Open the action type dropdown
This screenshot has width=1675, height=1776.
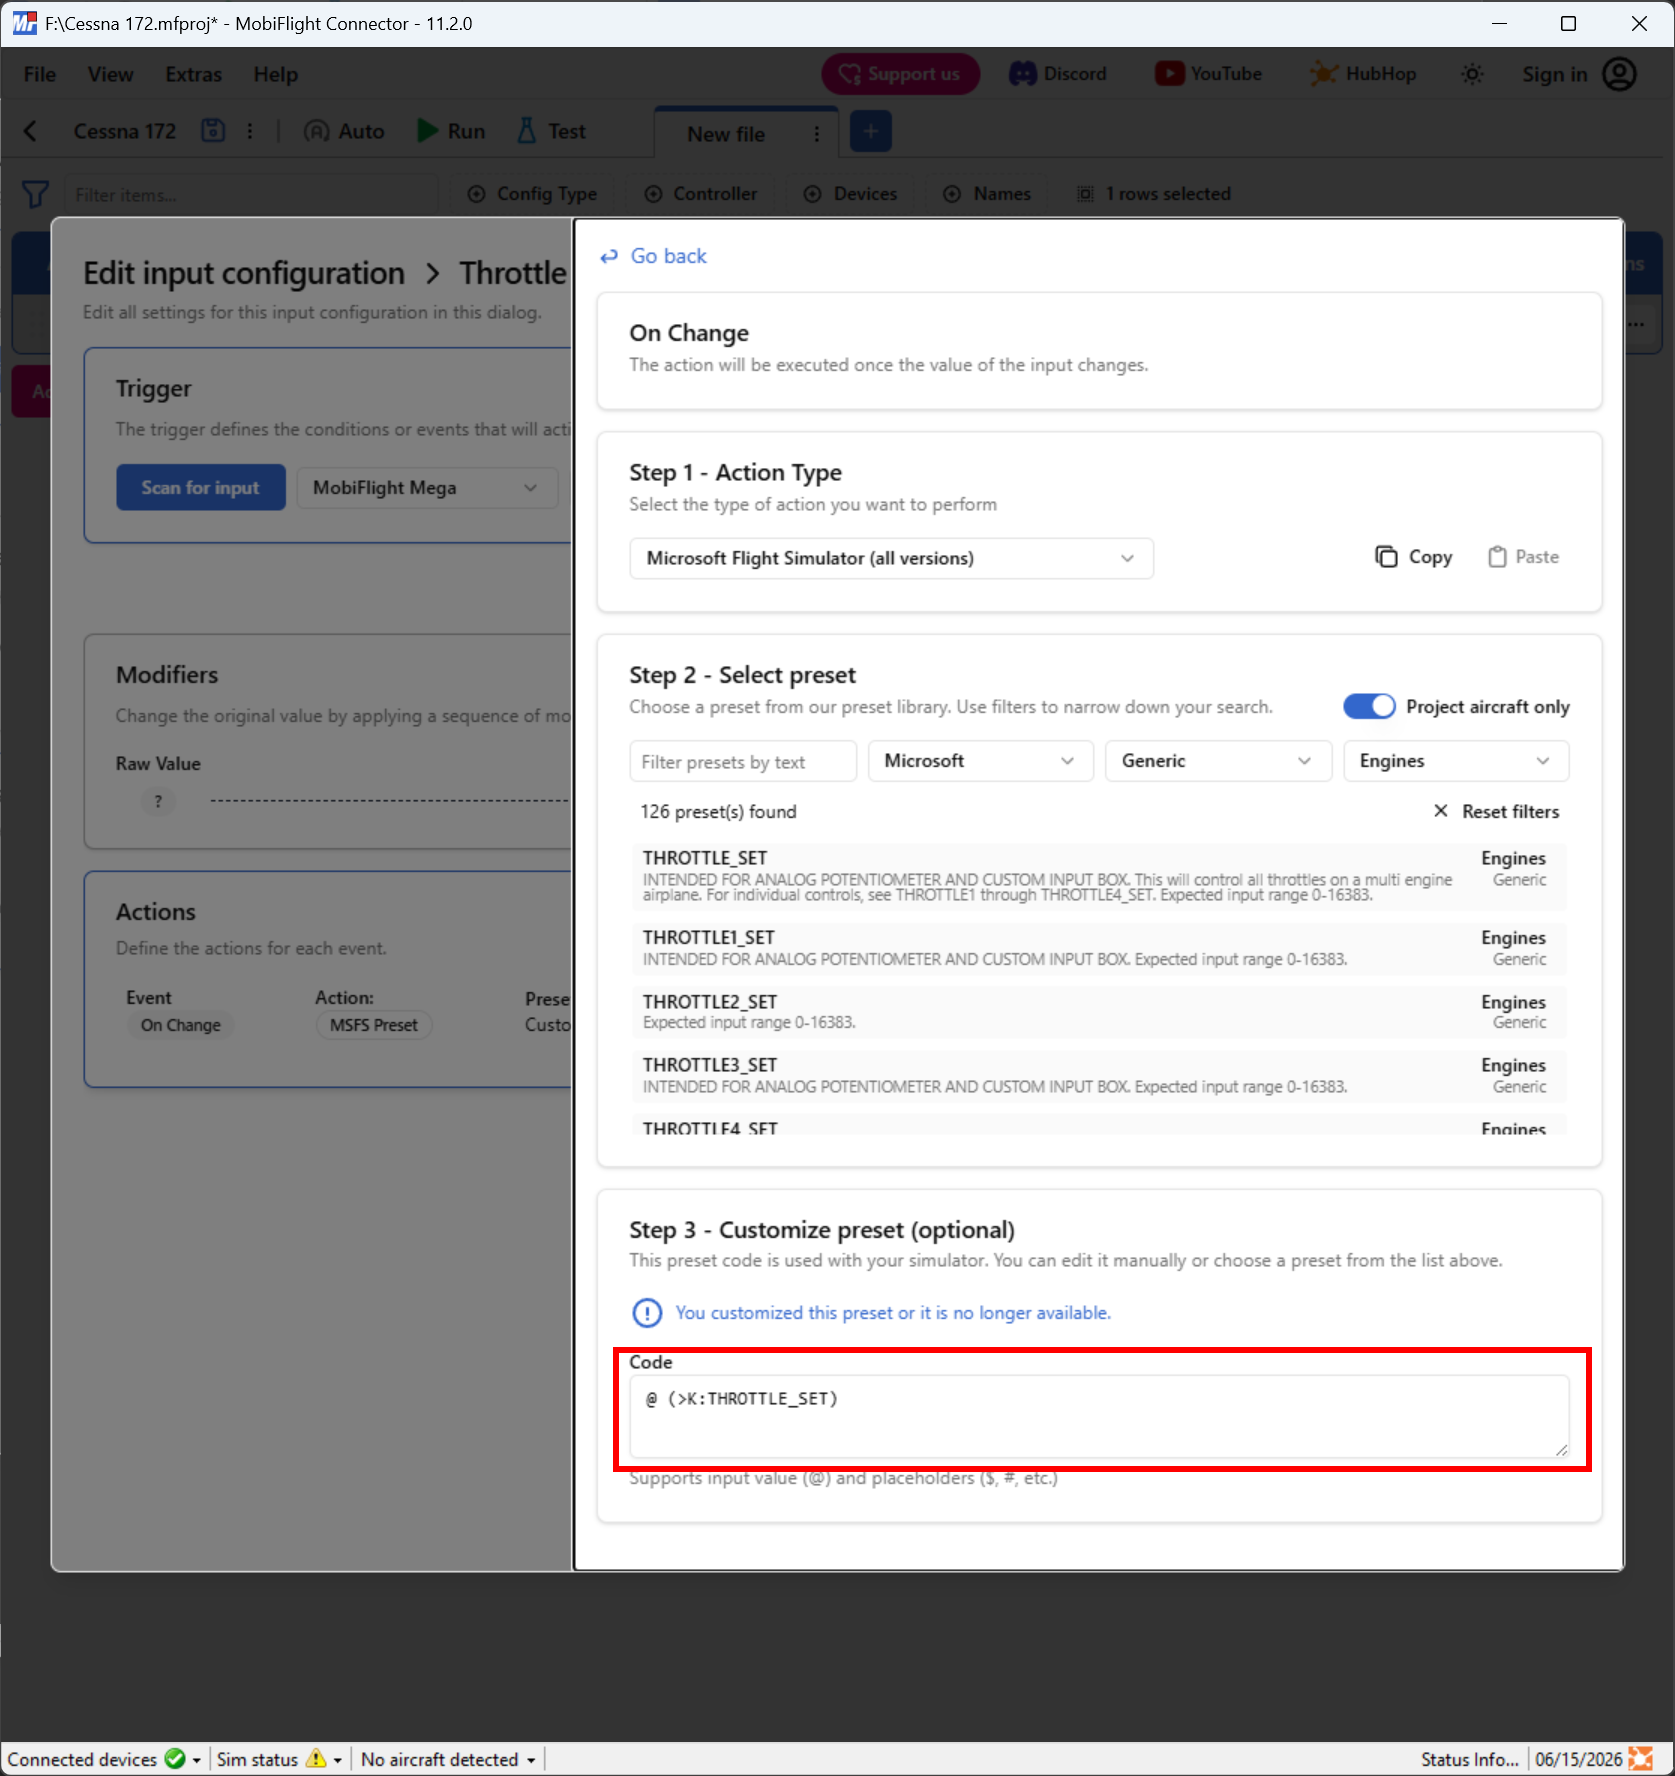891,558
